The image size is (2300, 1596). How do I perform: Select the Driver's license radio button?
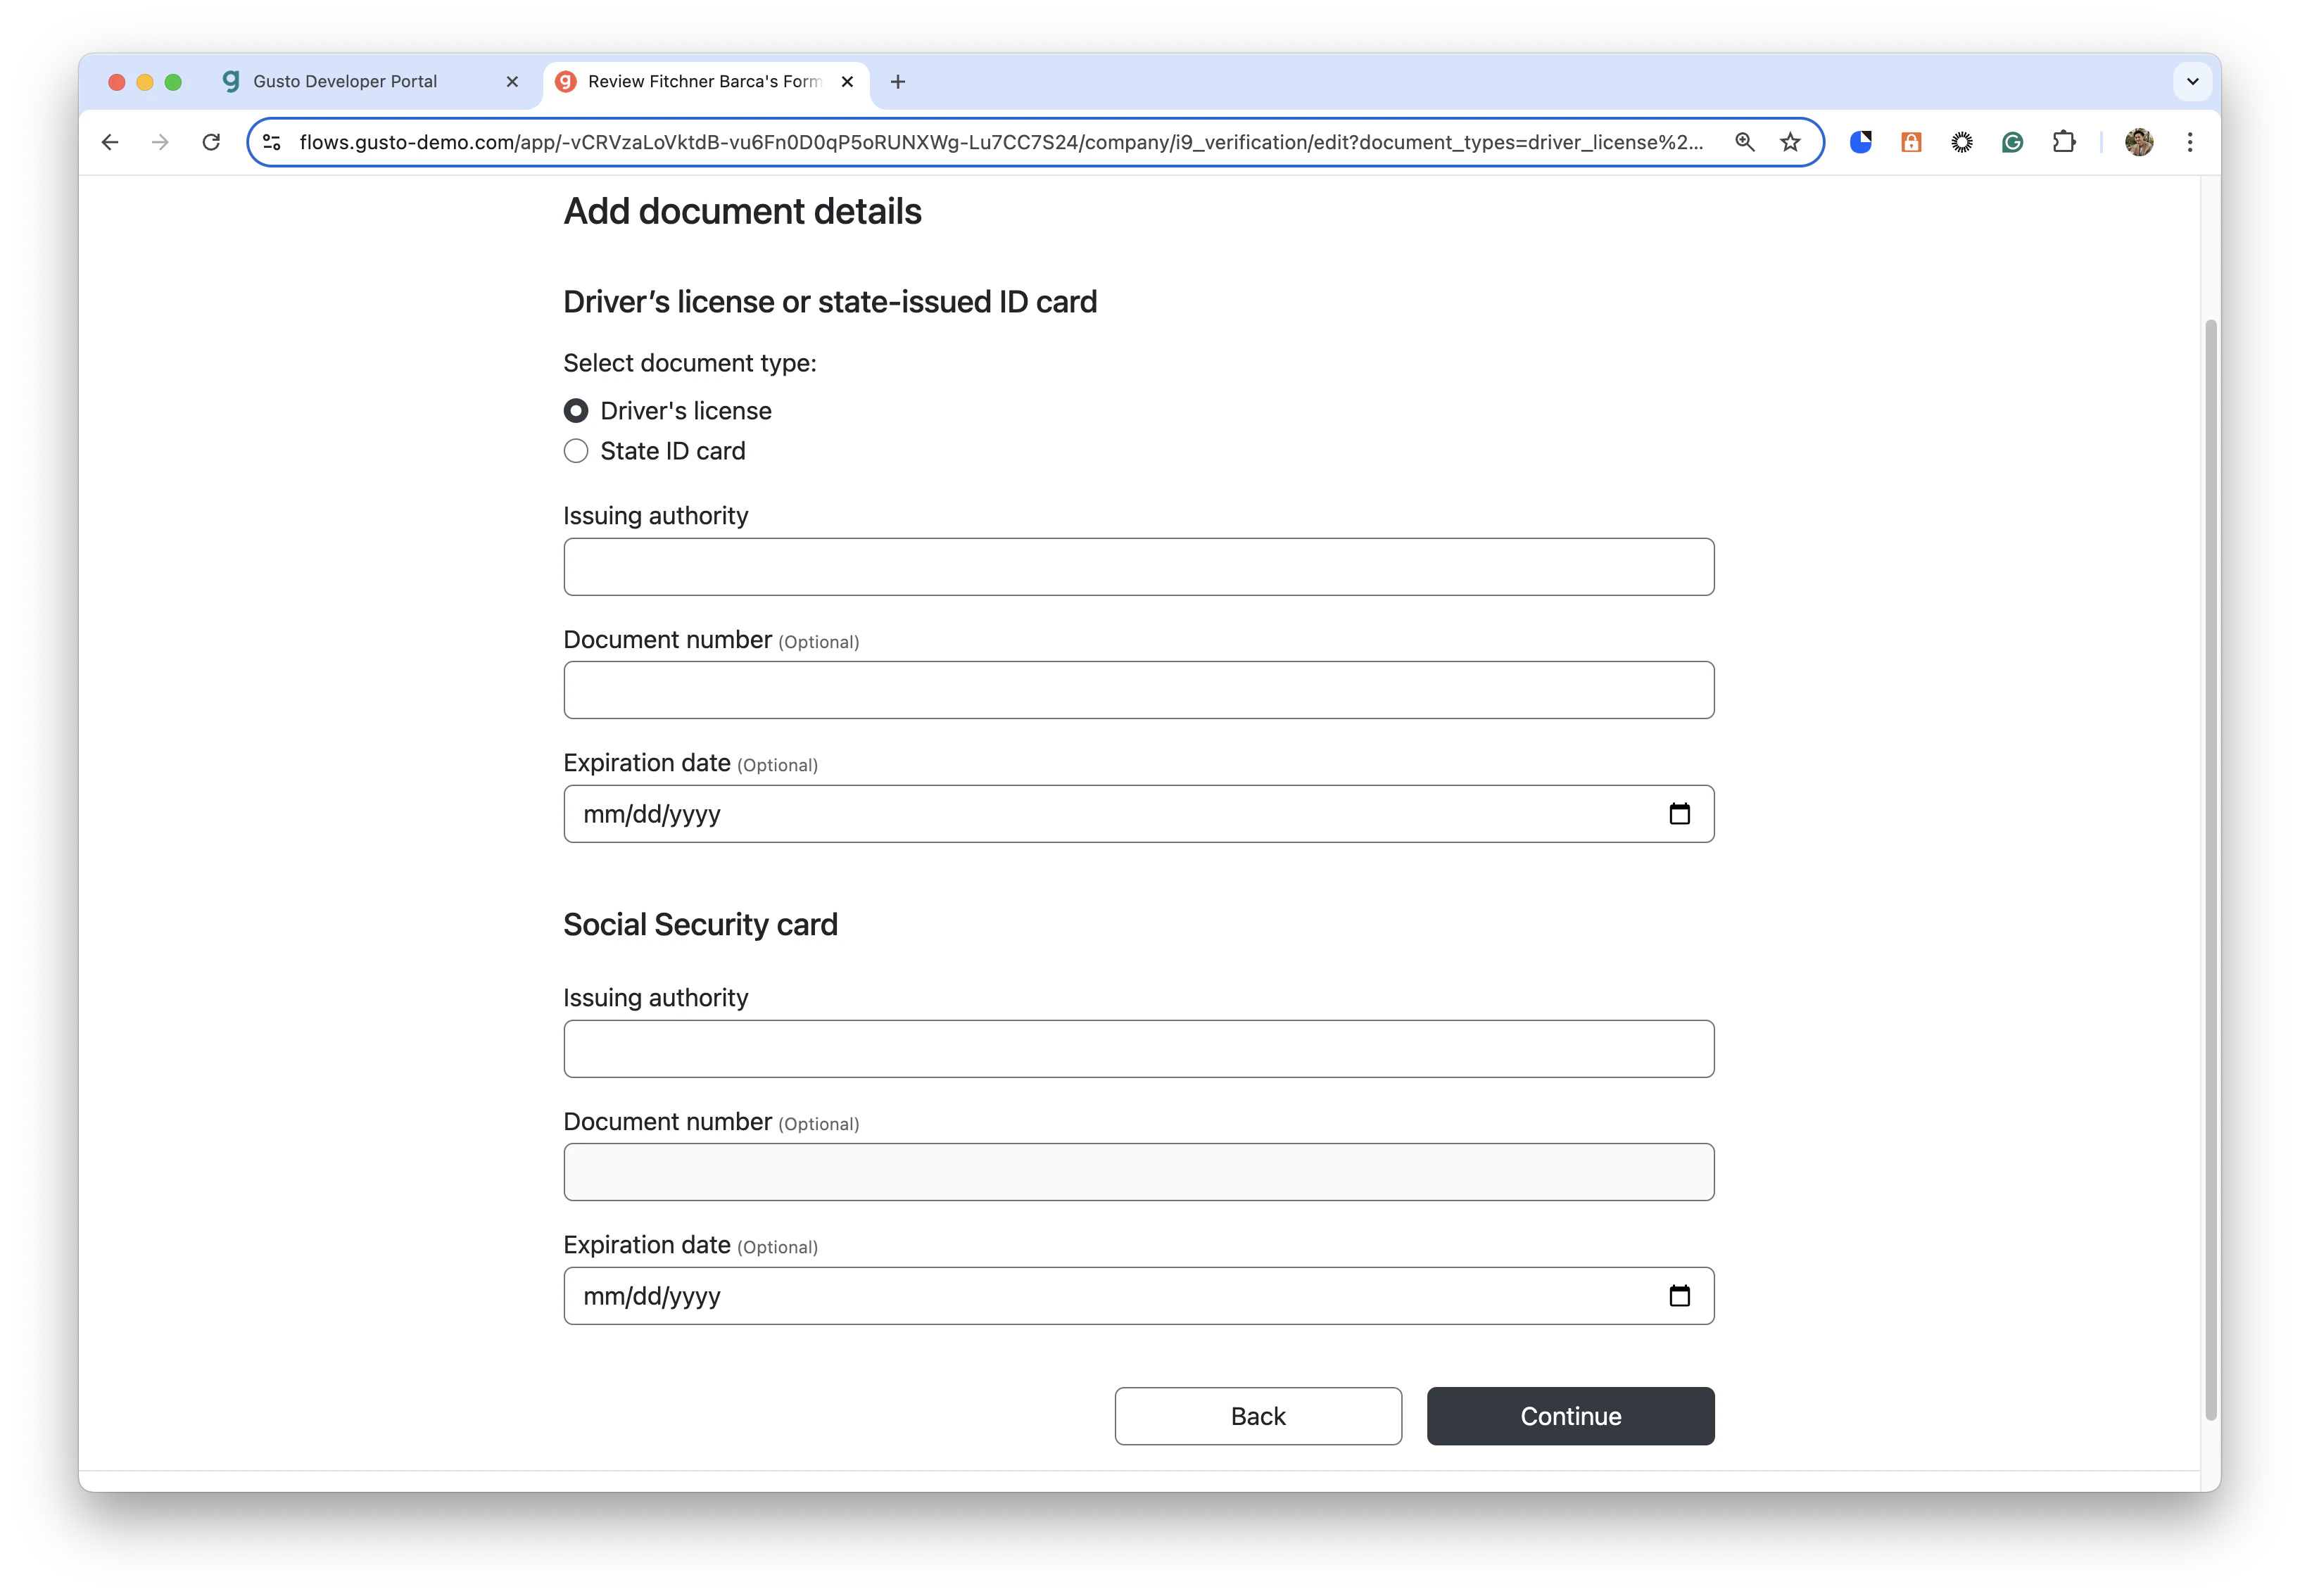(576, 411)
